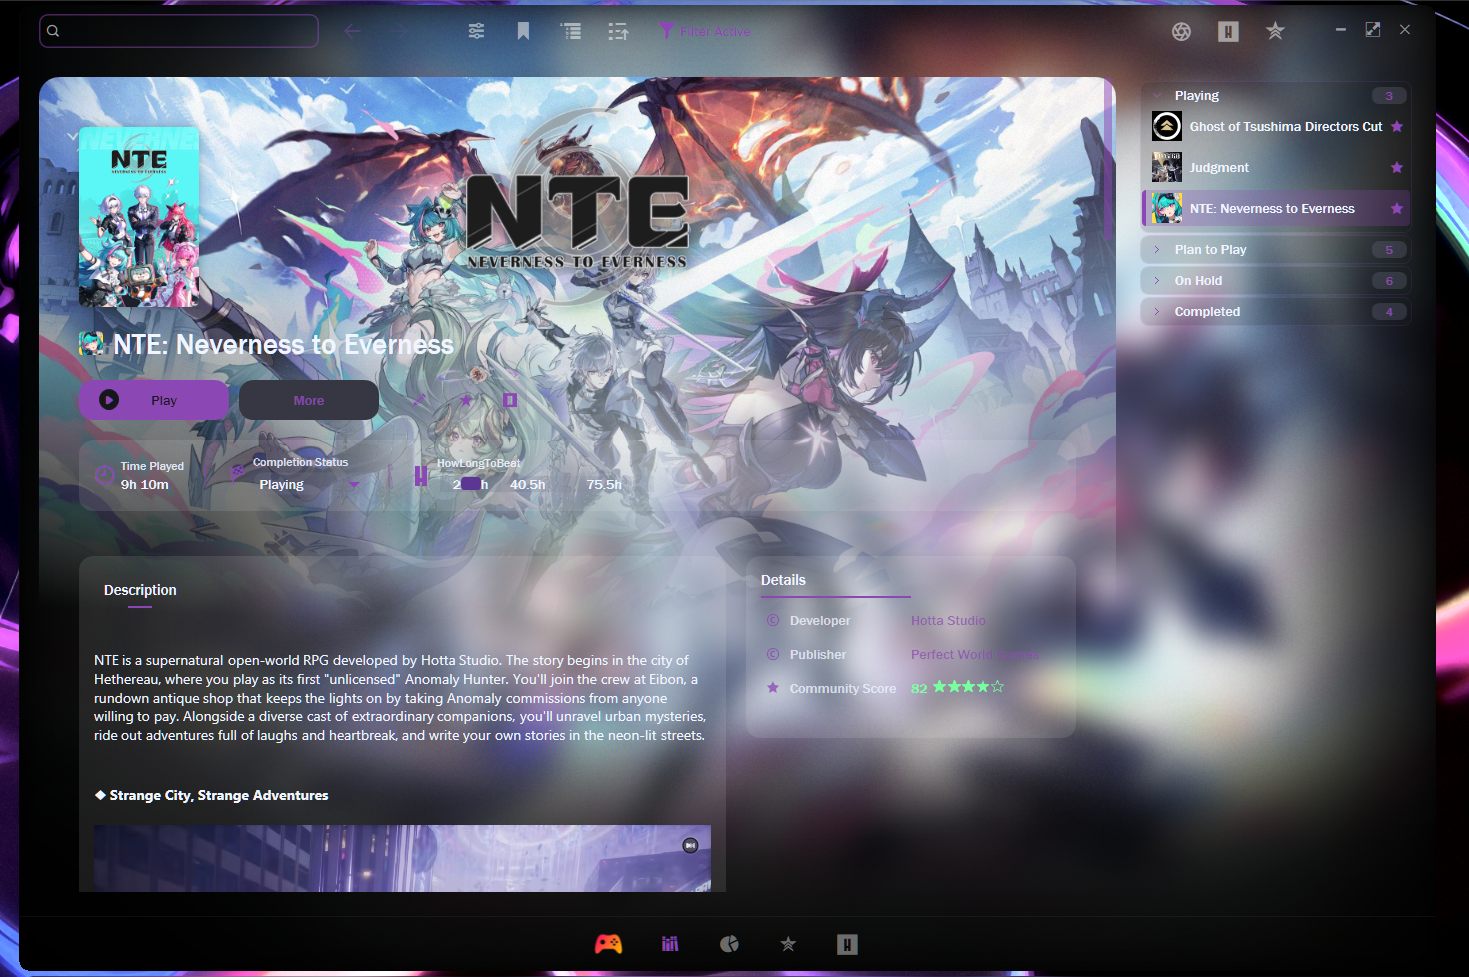This screenshot has height=977, width=1469.
Task: Toggle favorite star for NTE: Neverness to Everness
Action: 1397,208
